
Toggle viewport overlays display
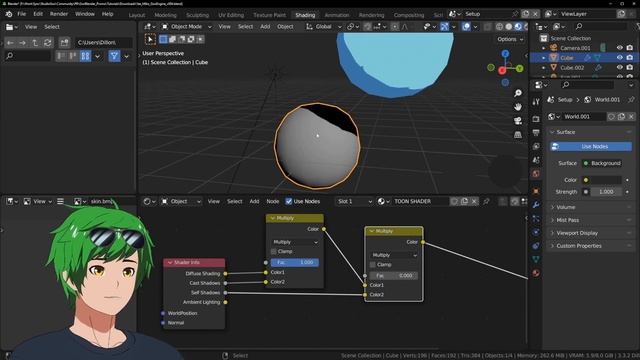(x=466, y=27)
